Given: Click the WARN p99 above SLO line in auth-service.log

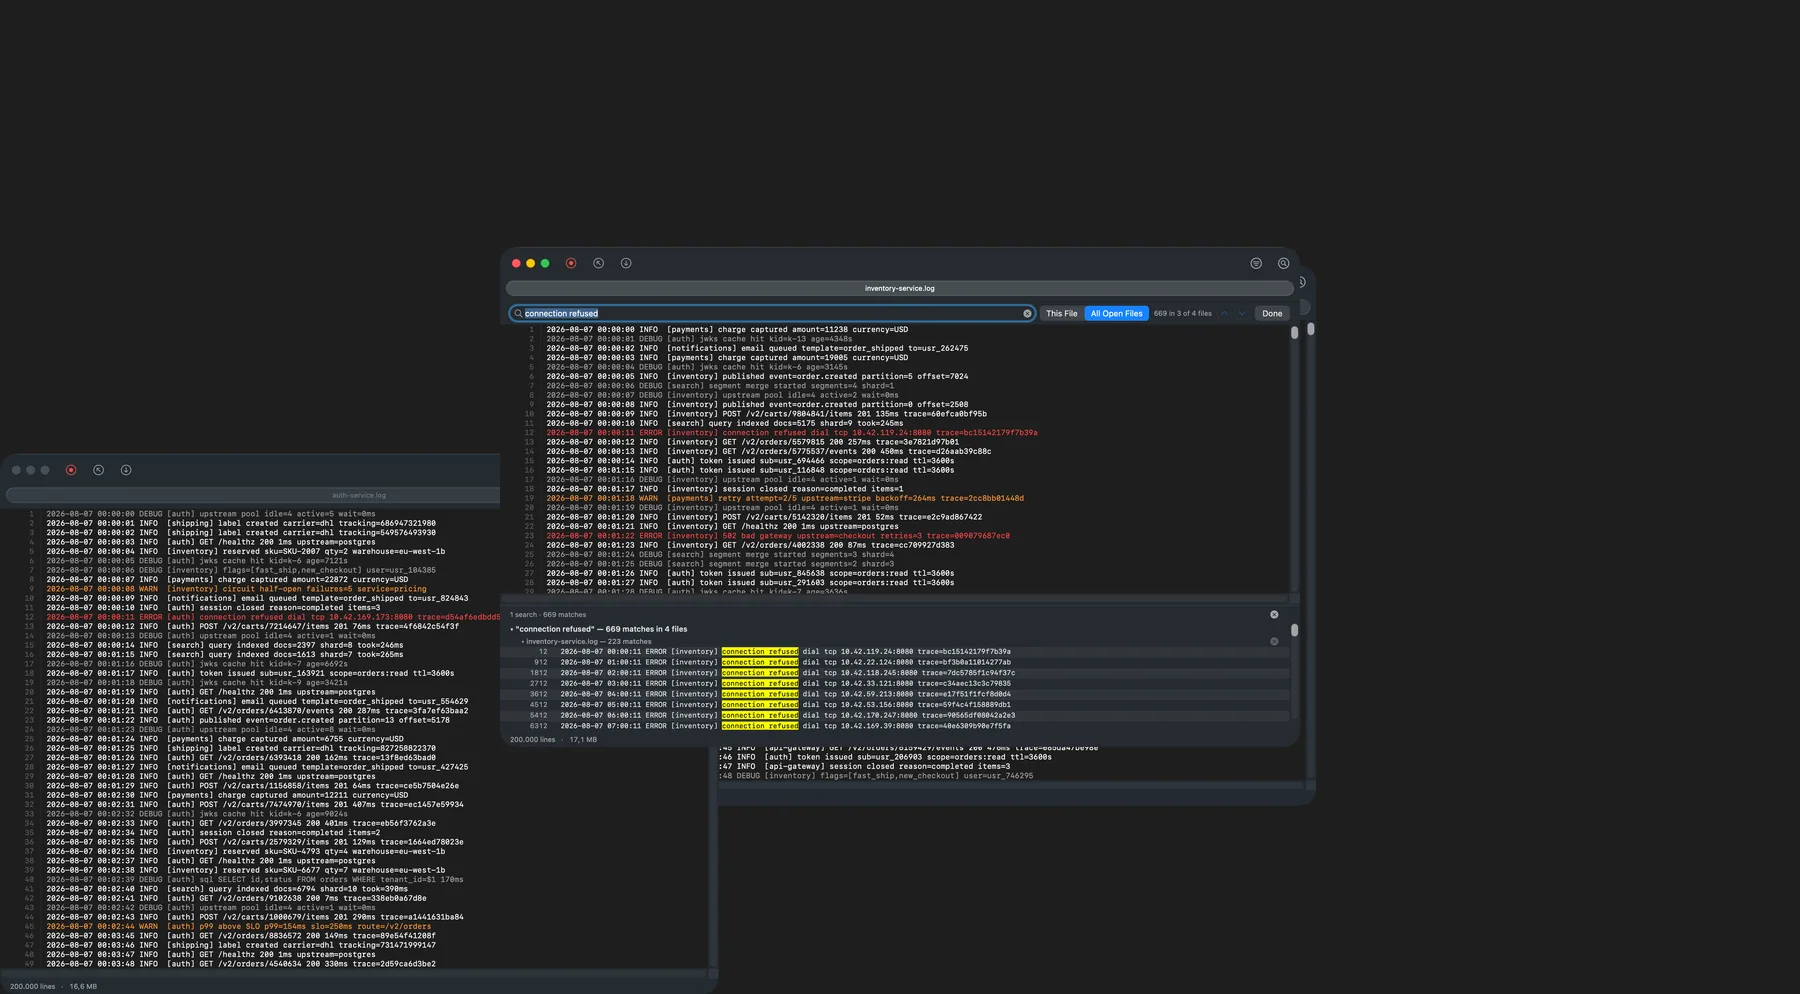Looking at the screenshot, I should (x=239, y=926).
